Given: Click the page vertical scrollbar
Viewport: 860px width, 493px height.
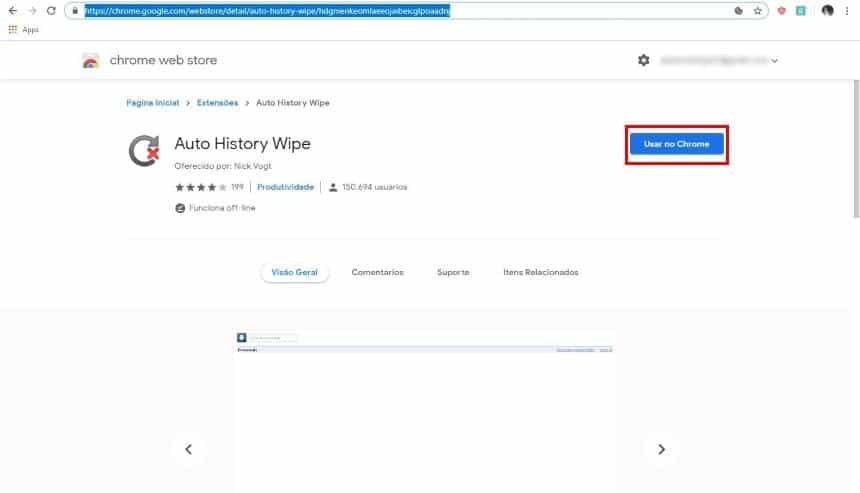Looking at the screenshot, I should click(856, 149).
